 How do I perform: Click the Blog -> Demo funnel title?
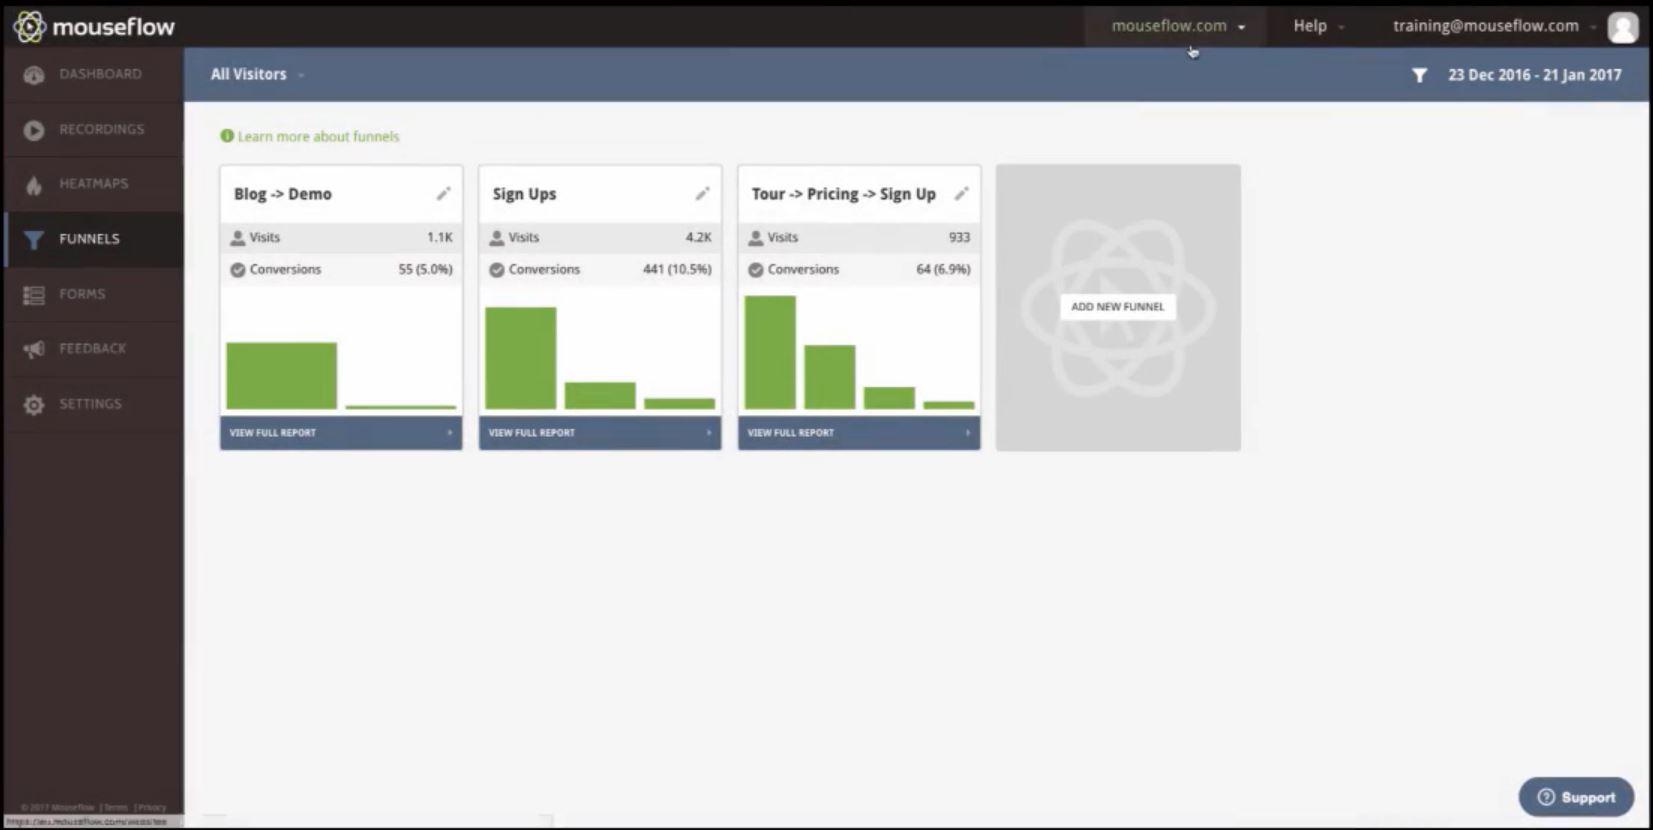pos(283,194)
